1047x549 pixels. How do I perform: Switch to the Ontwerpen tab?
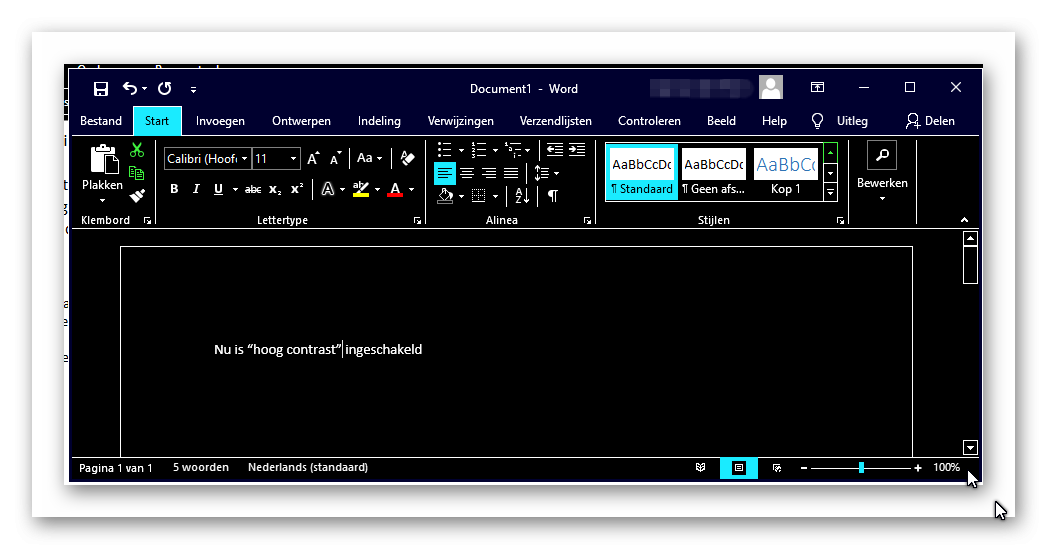(301, 121)
